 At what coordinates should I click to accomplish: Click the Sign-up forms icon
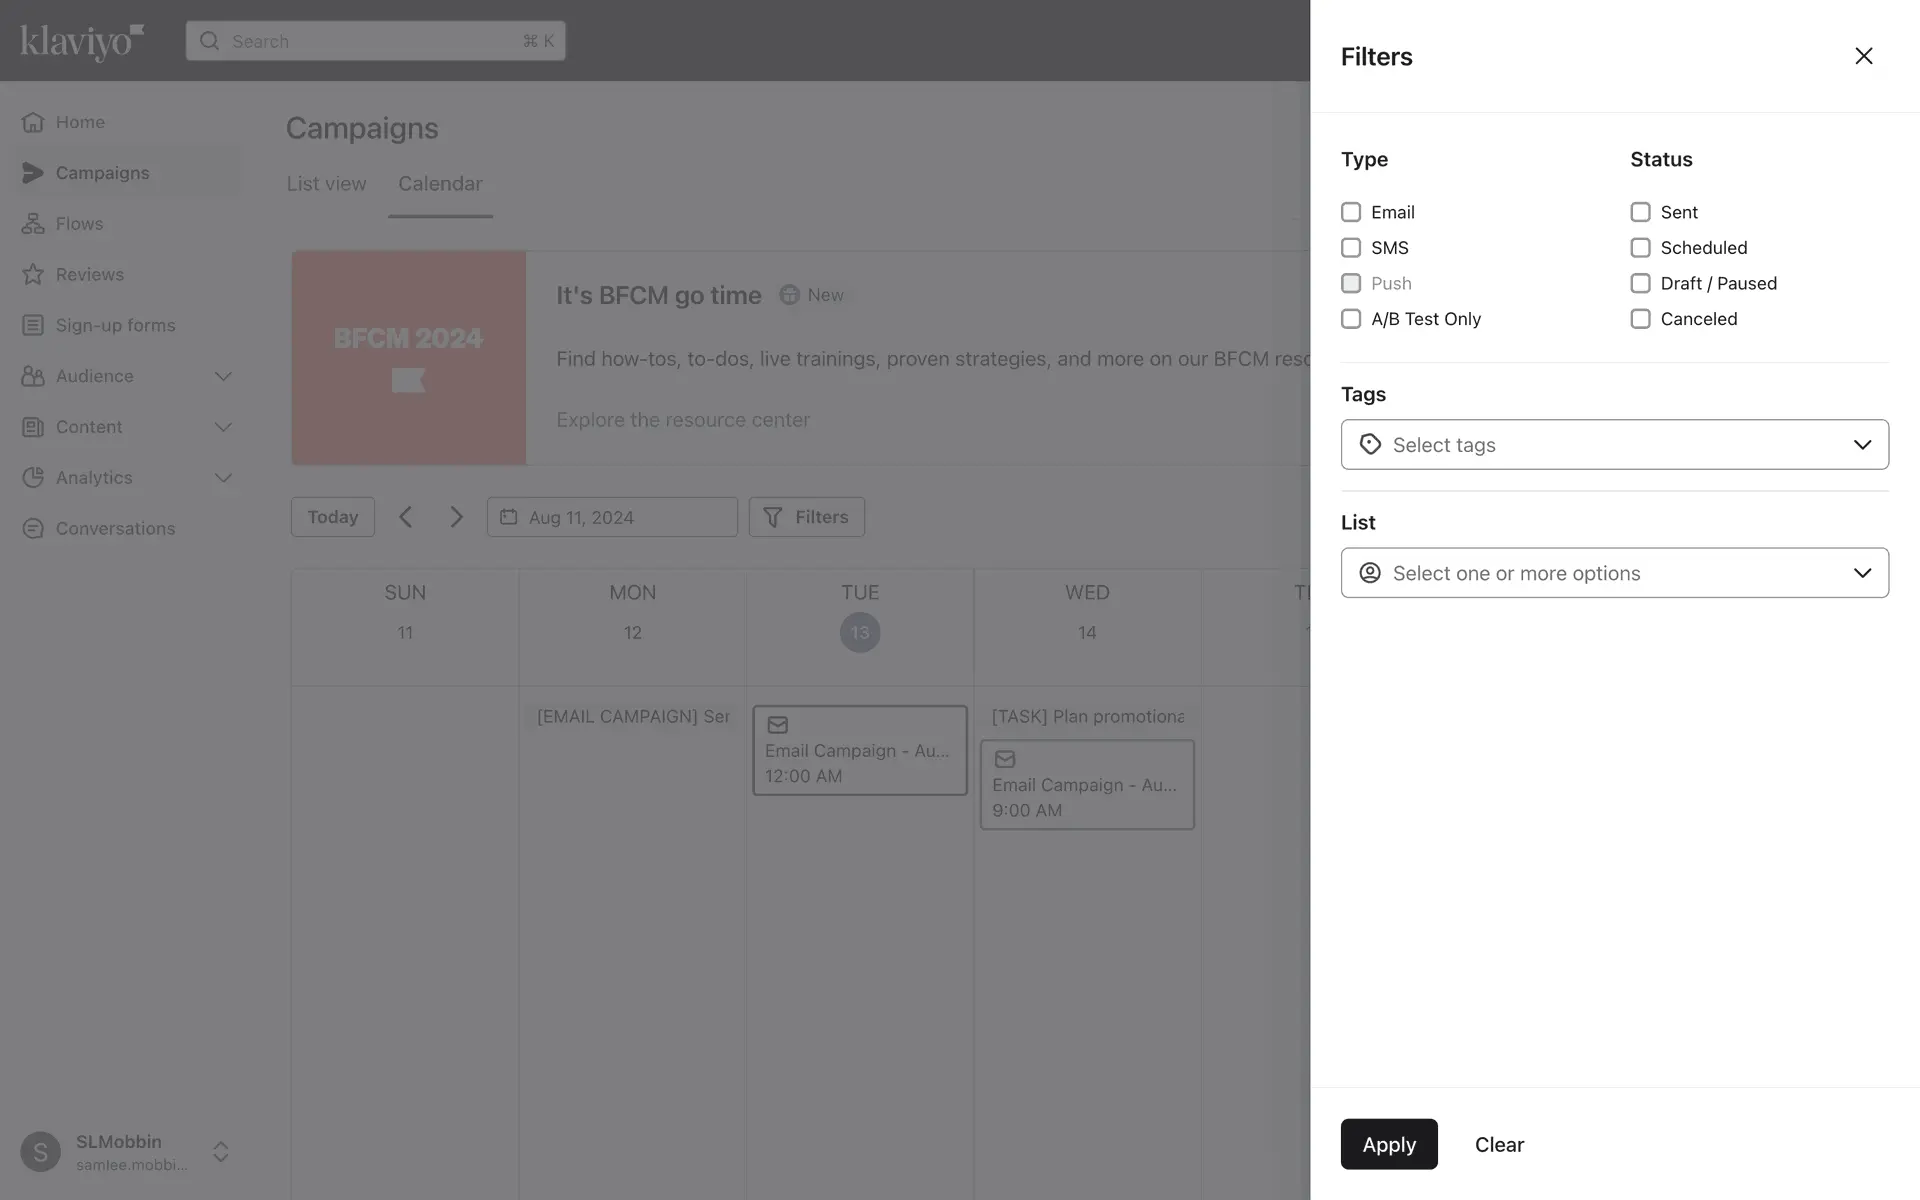point(33,325)
